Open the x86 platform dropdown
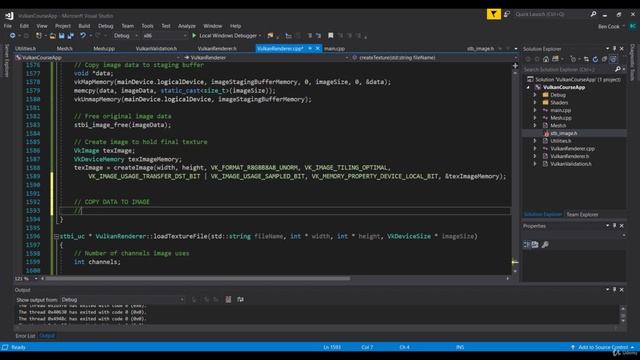 165,36
